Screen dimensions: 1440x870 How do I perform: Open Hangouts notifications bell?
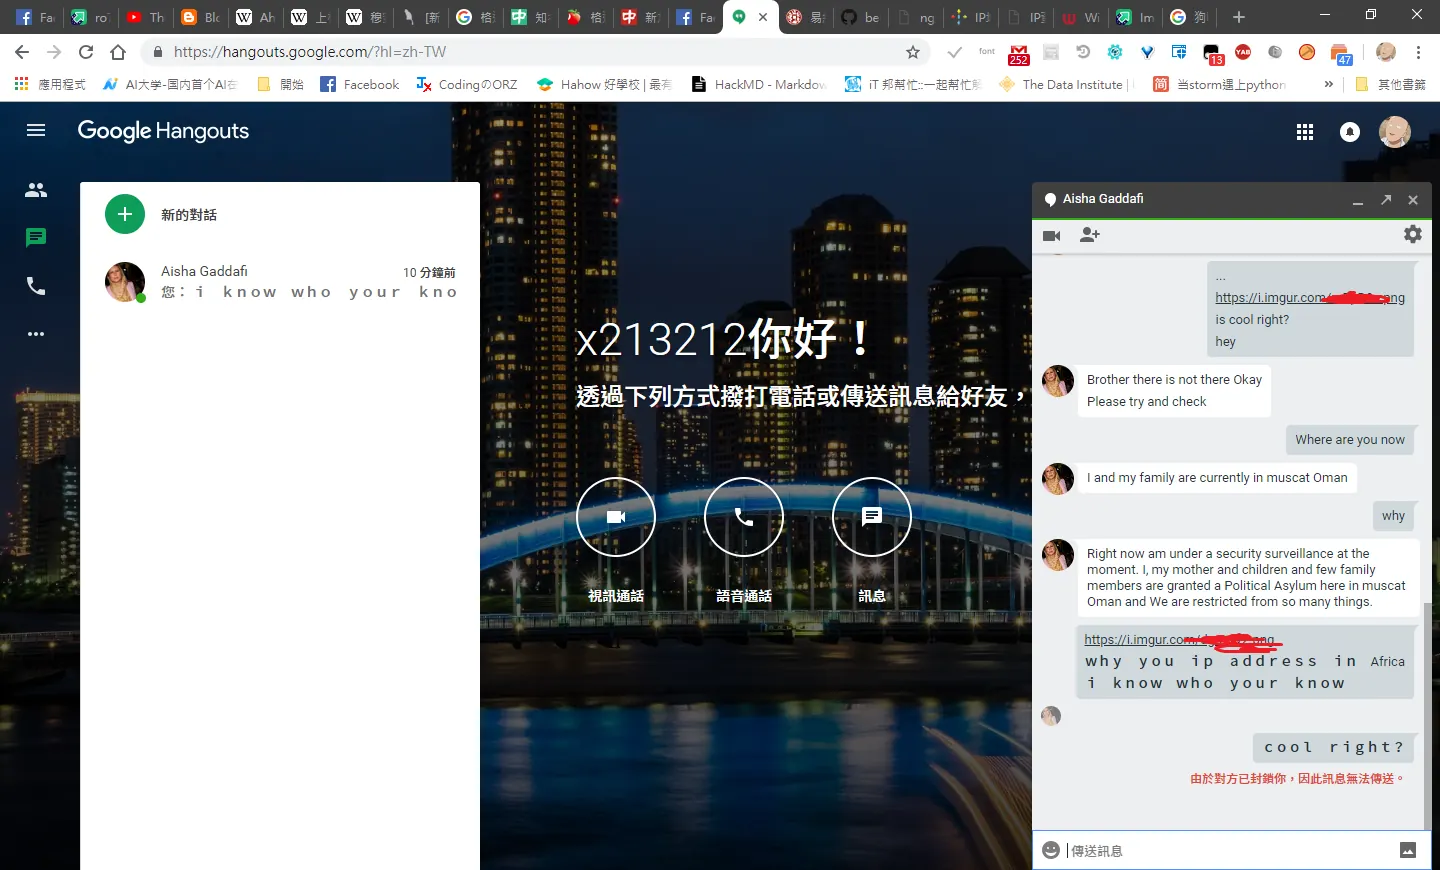click(x=1350, y=132)
